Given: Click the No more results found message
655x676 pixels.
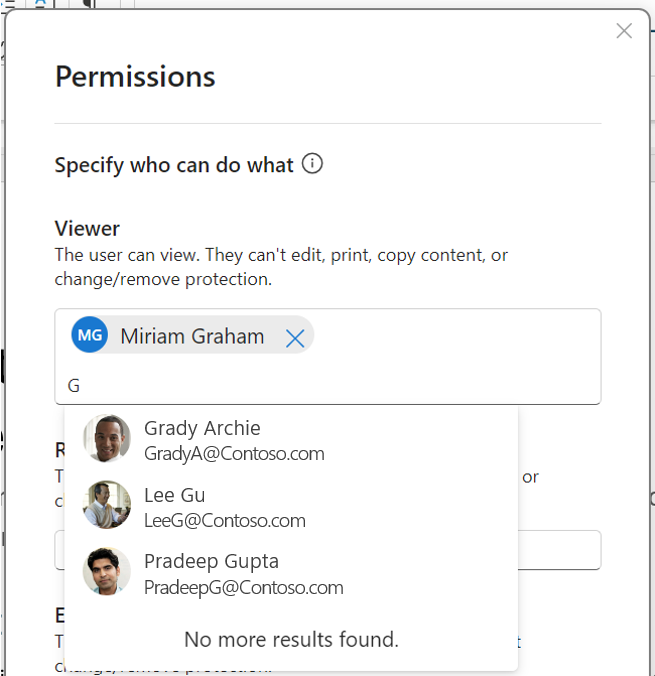Looking at the screenshot, I should (x=291, y=639).
